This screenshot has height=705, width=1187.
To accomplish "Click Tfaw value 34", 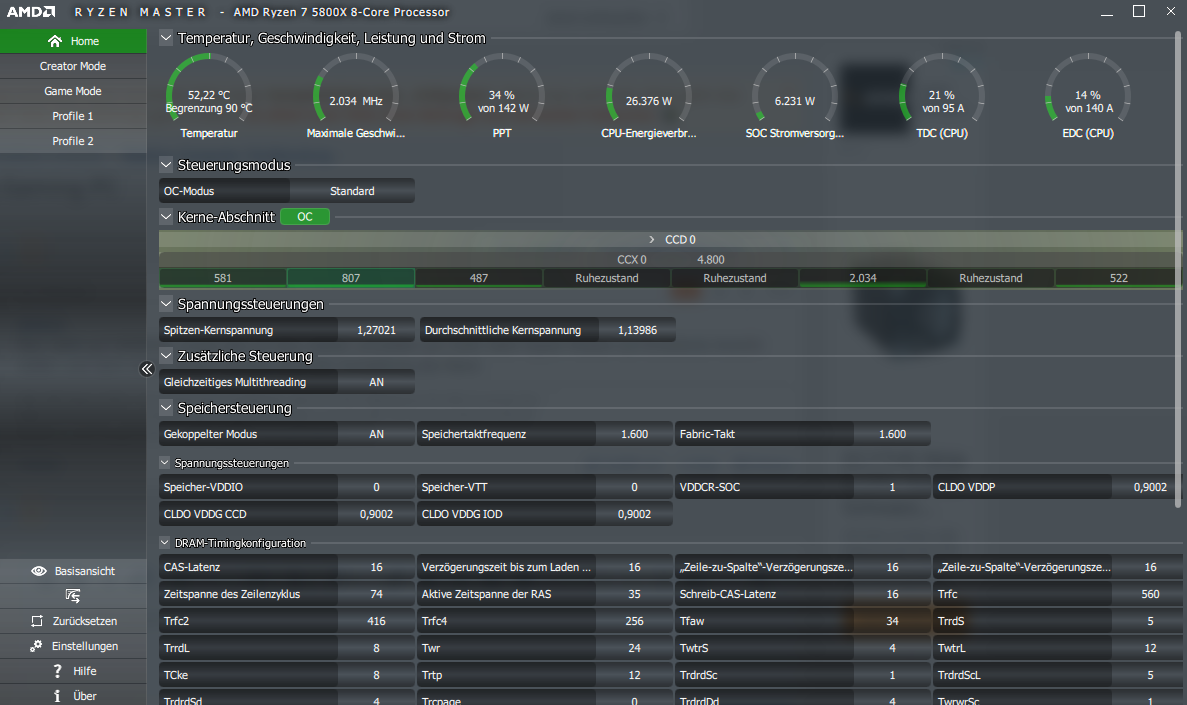I will (893, 621).
